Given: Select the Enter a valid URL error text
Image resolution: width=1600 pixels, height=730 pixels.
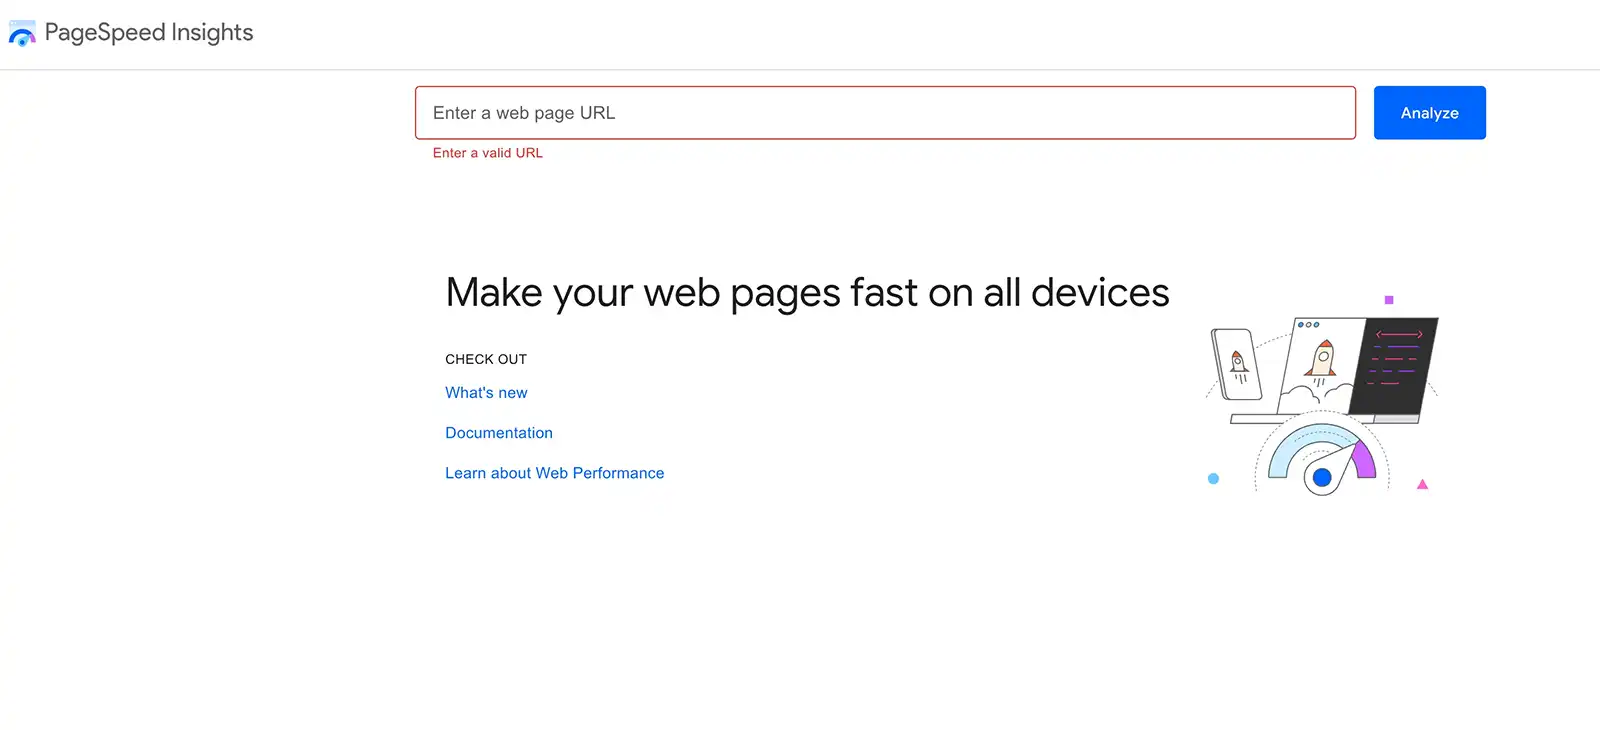Looking at the screenshot, I should pyautogui.click(x=488, y=153).
